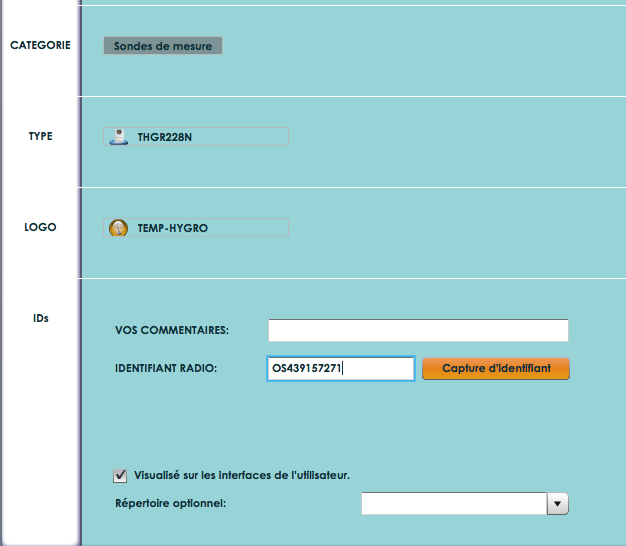Select the IDs section in sidebar
Image resolution: width=626 pixels, height=546 pixels.
40,318
